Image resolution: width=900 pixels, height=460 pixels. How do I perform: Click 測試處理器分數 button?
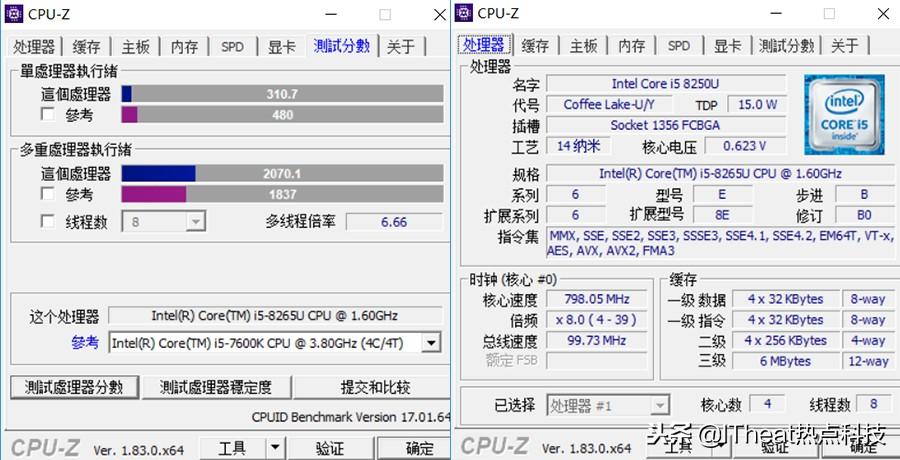74,388
